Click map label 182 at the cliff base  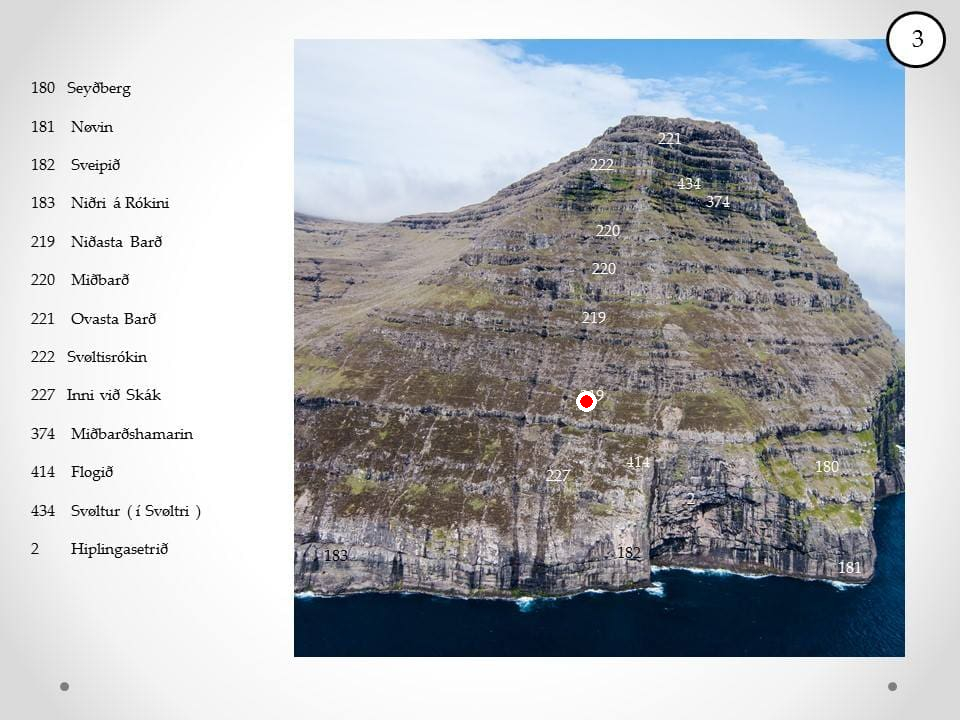629,553
